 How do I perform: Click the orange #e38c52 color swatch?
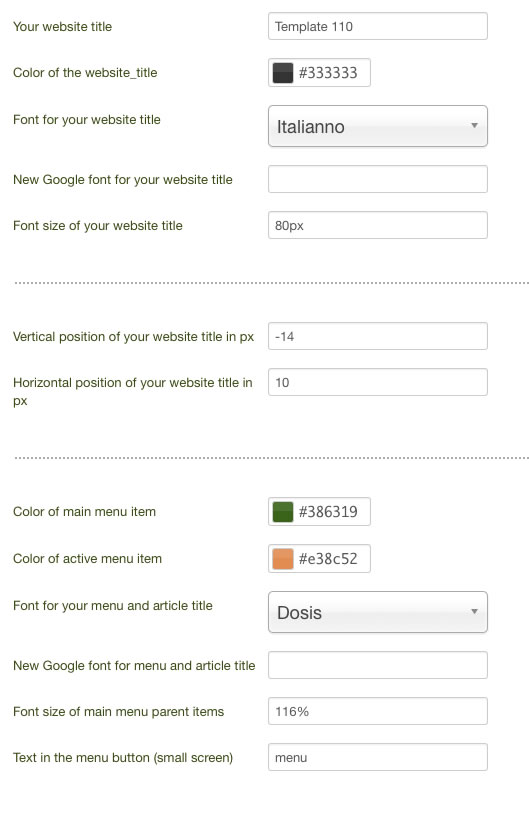(x=282, y=558)
